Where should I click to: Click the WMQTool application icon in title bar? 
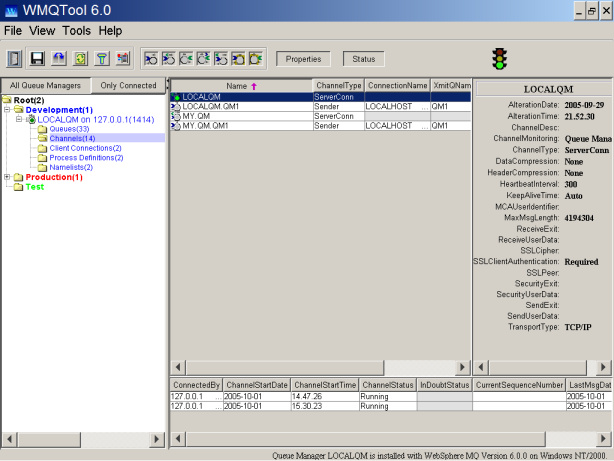pyautogui.click(x=11, y=11)
